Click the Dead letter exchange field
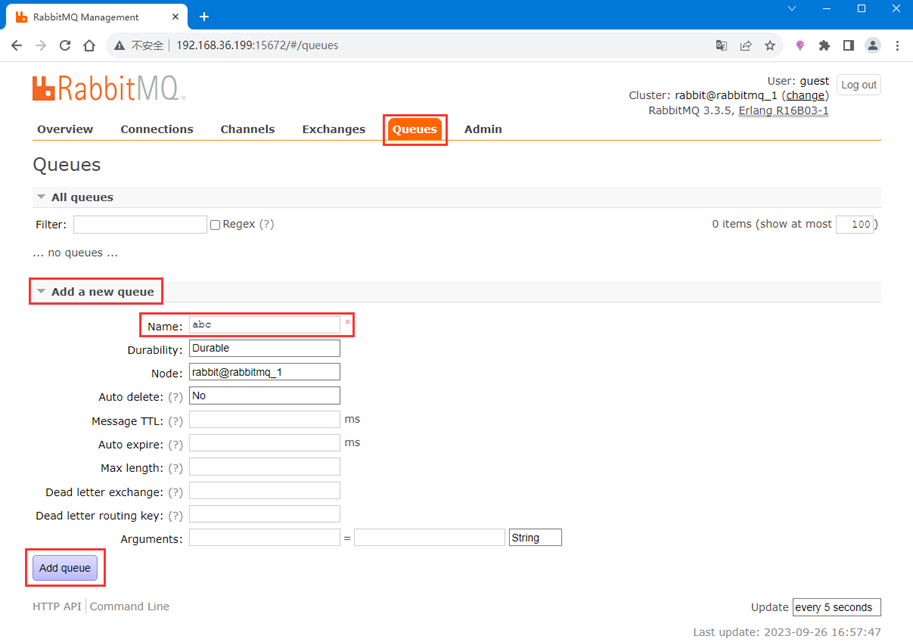913x642 pixels. coord(264,491)
